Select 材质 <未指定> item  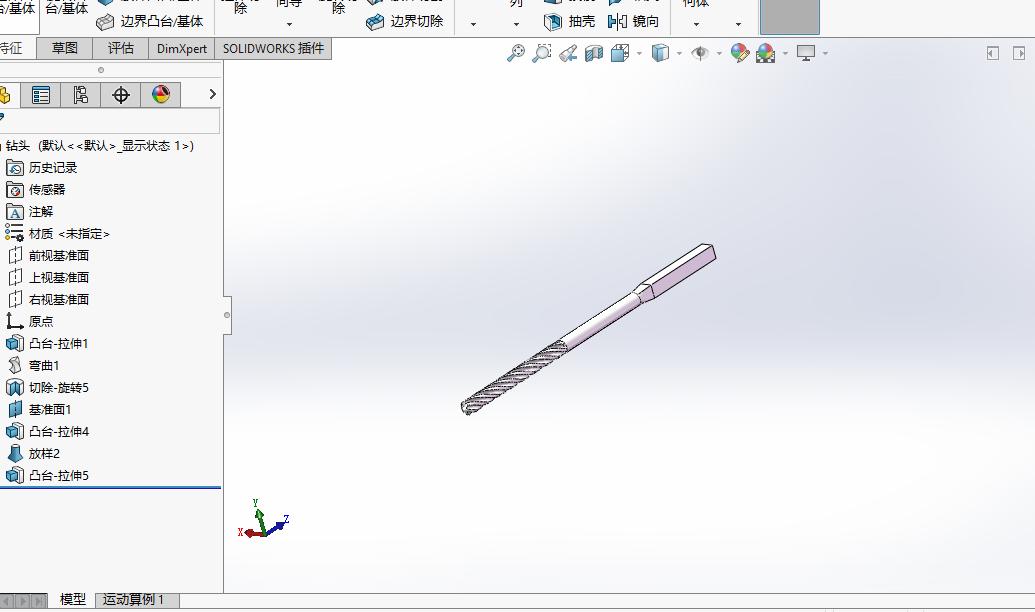point(57,234)
